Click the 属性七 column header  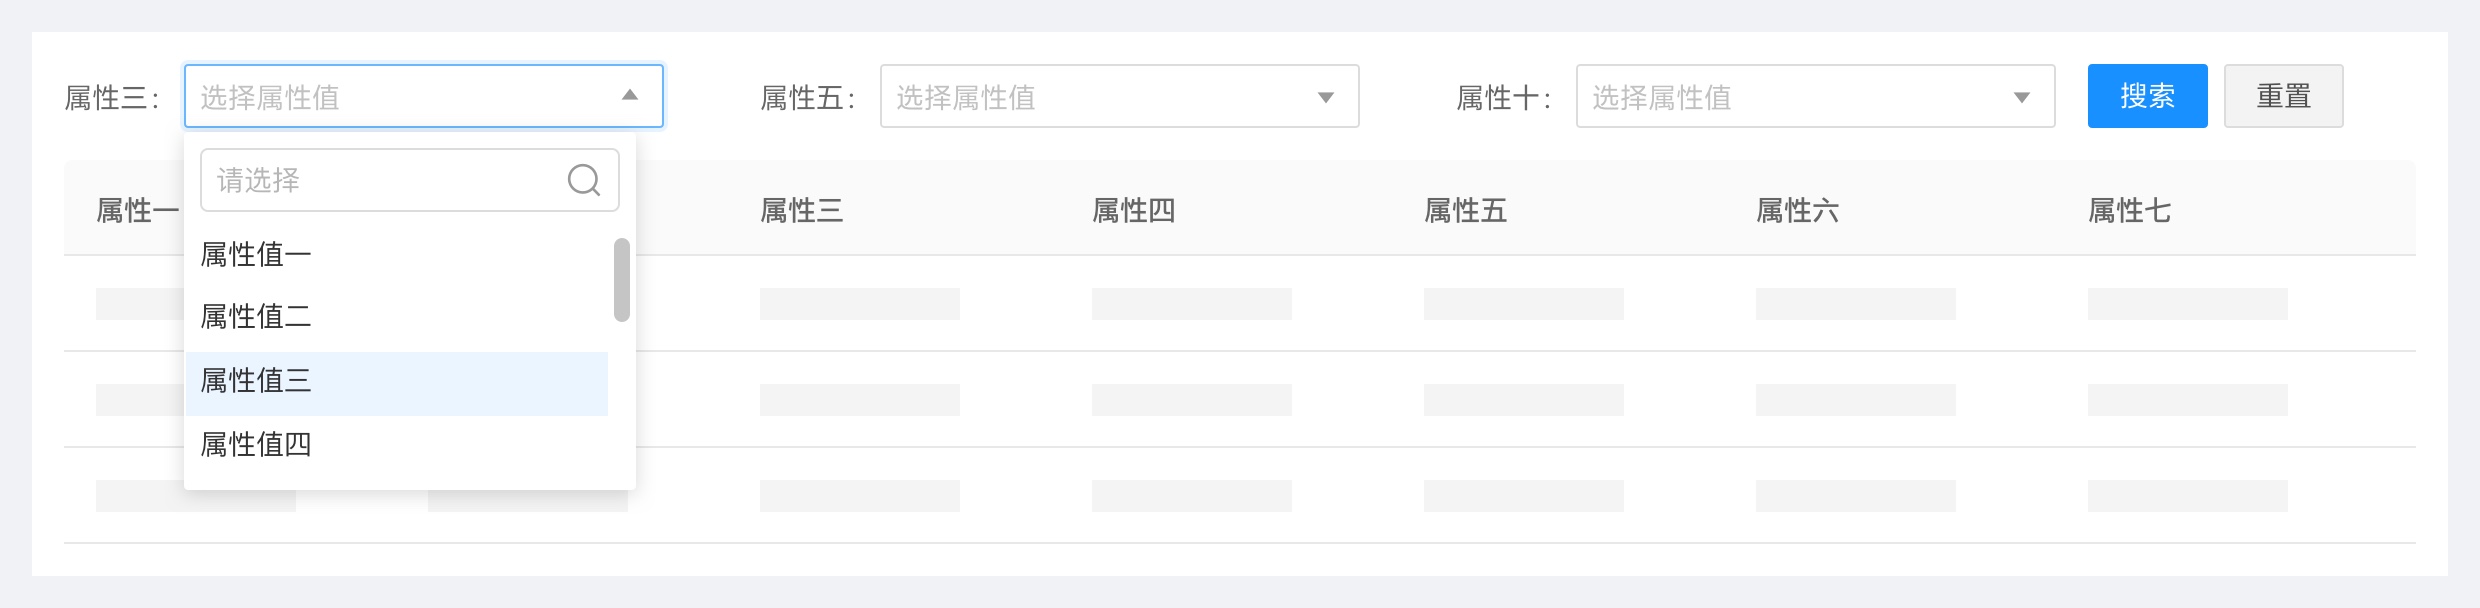(x=2129, y=211)
